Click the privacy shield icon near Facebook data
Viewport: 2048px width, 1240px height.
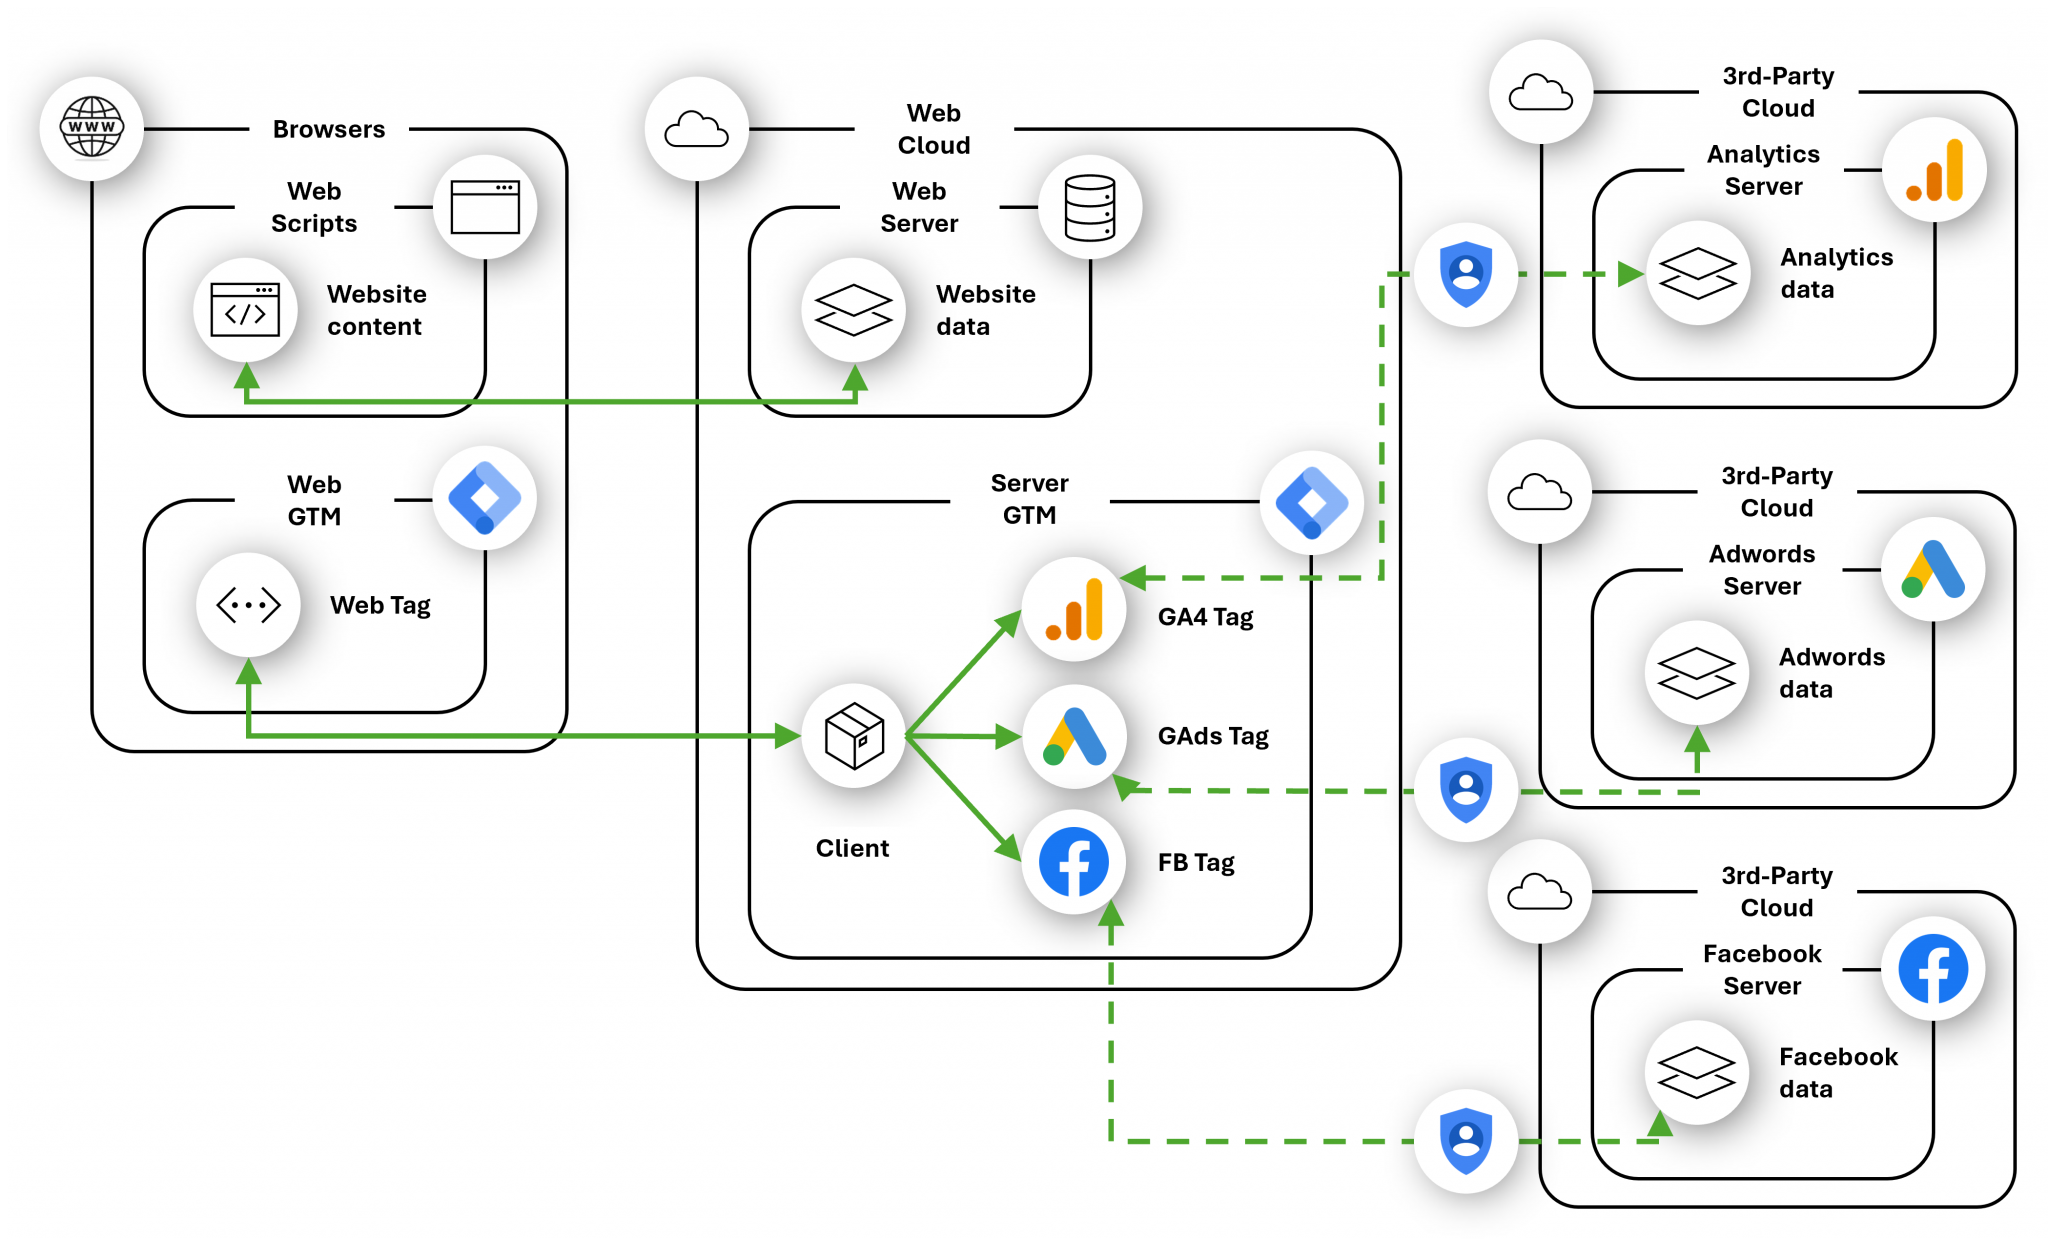pyautogui.click(x=1466, y=1141)
